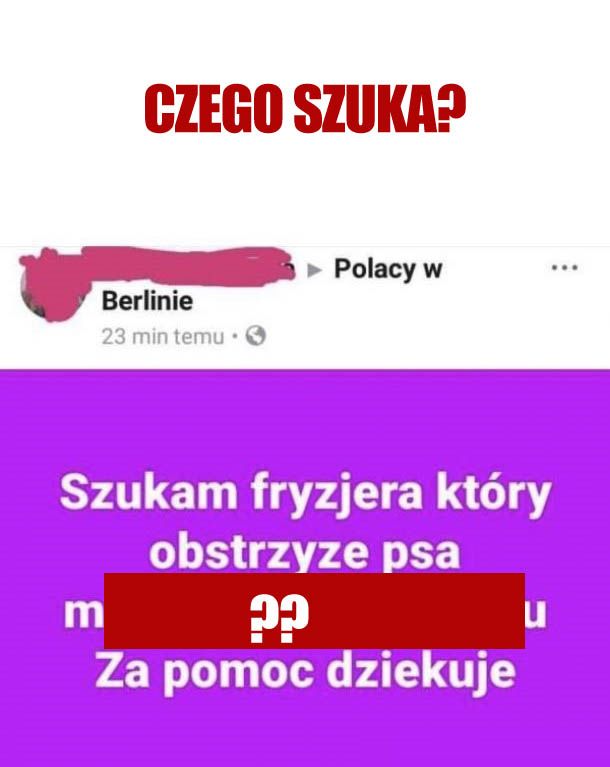Open the pink-scribbled profile avatar

tap(49, 289)
